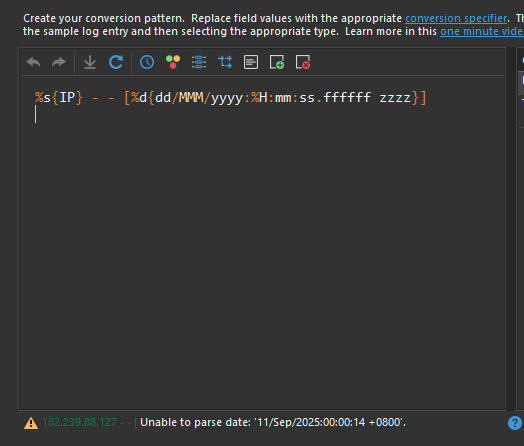Viewport: 524px width, 446px height.
Task: Click the zzzz timezone token in date pattern
Action: click(x=395, y=98)
